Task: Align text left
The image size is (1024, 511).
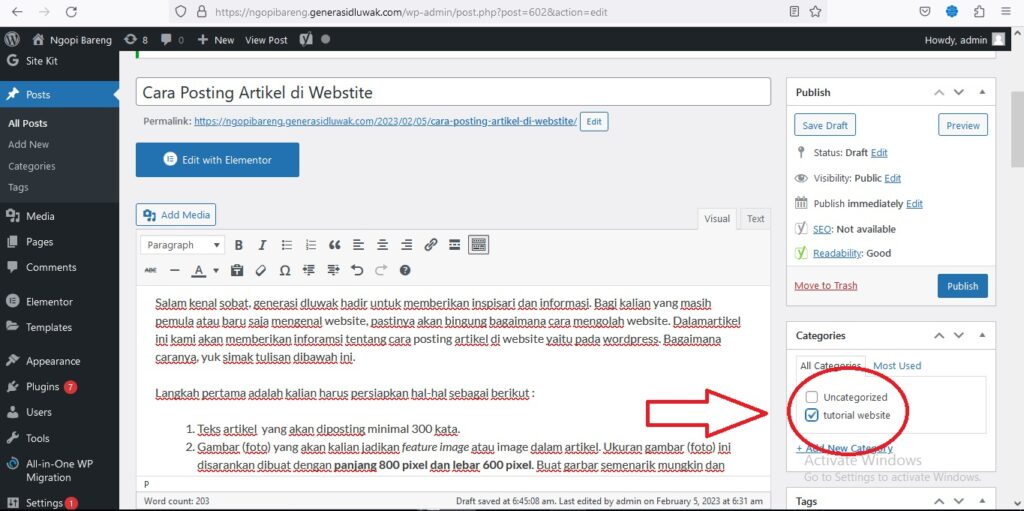Action: [359, 245]
